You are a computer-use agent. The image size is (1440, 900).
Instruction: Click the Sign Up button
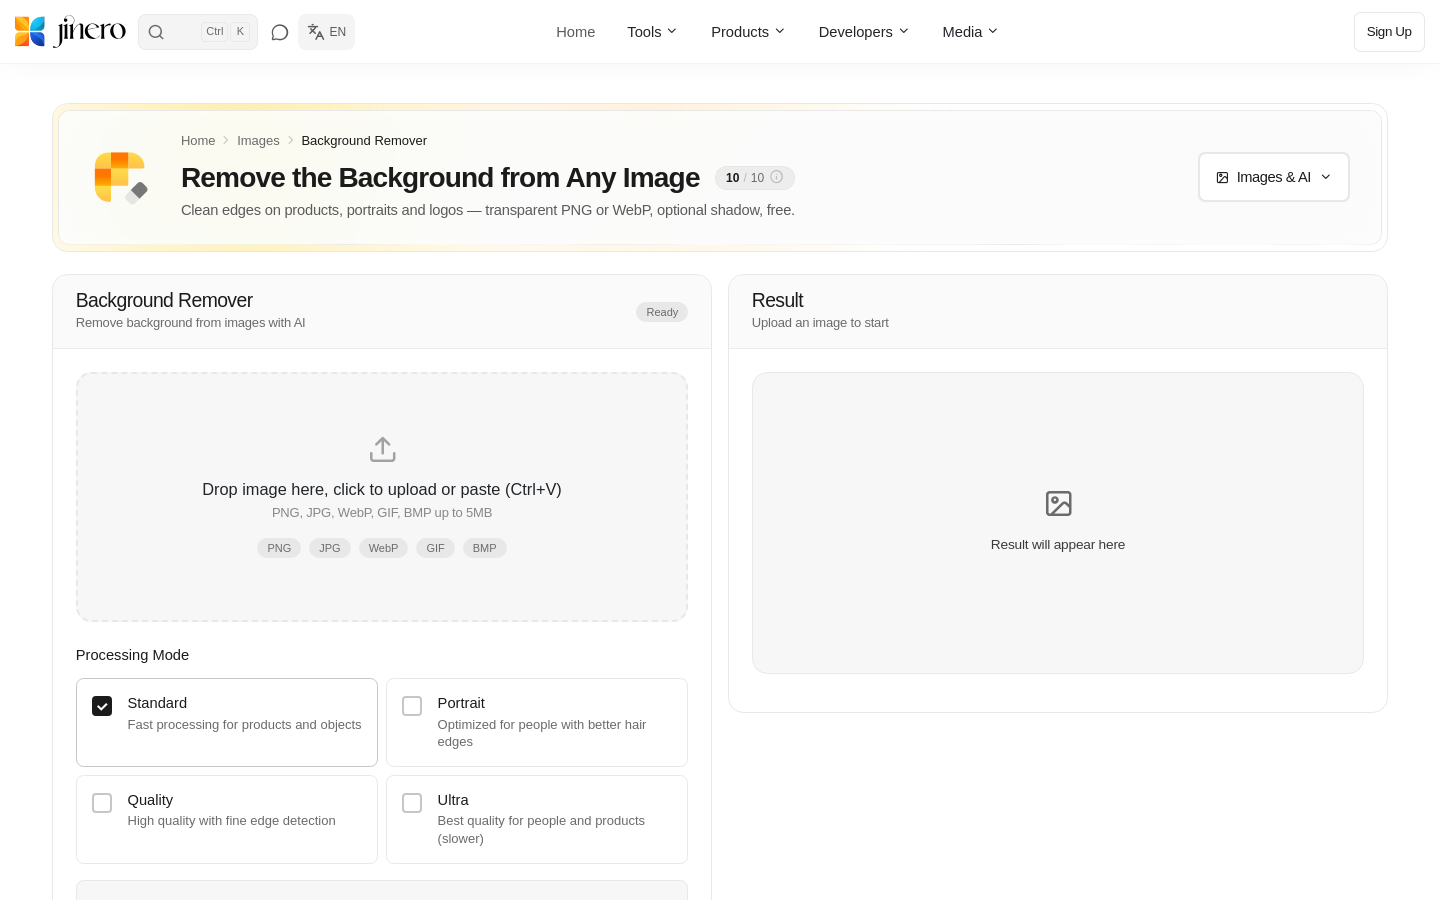[x=1389, y=32]
